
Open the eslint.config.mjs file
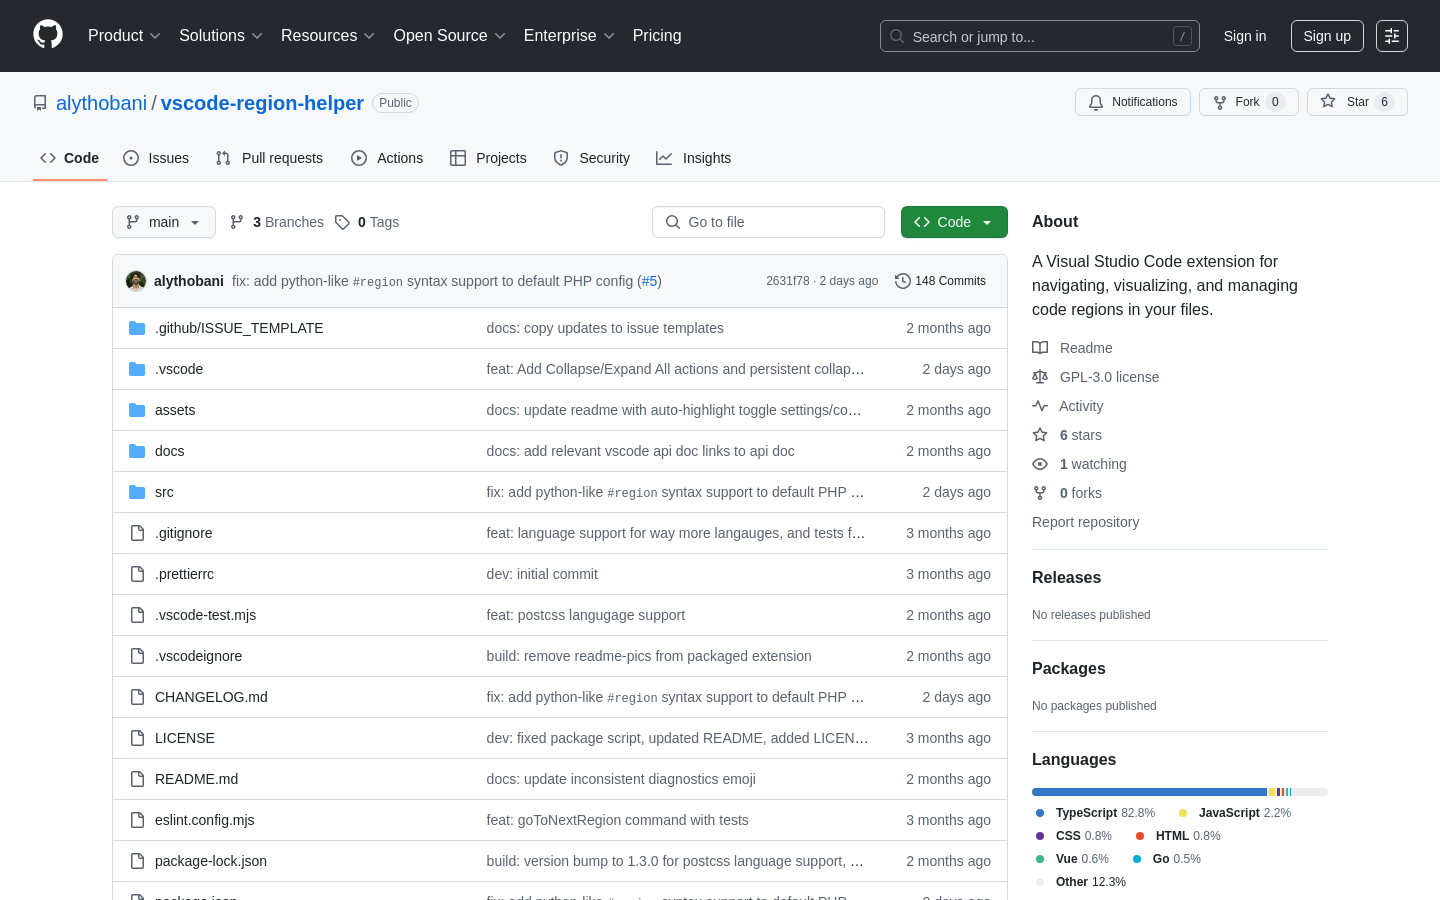[x=205, y=820]
